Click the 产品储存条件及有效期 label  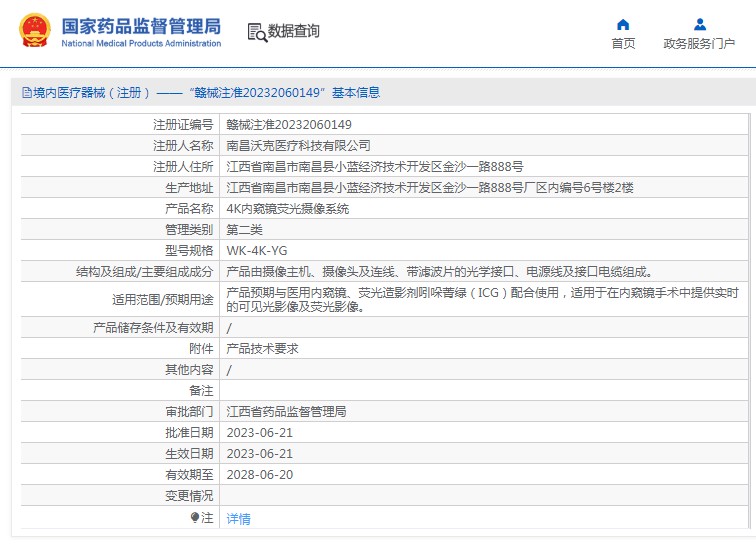coord(153,328)
